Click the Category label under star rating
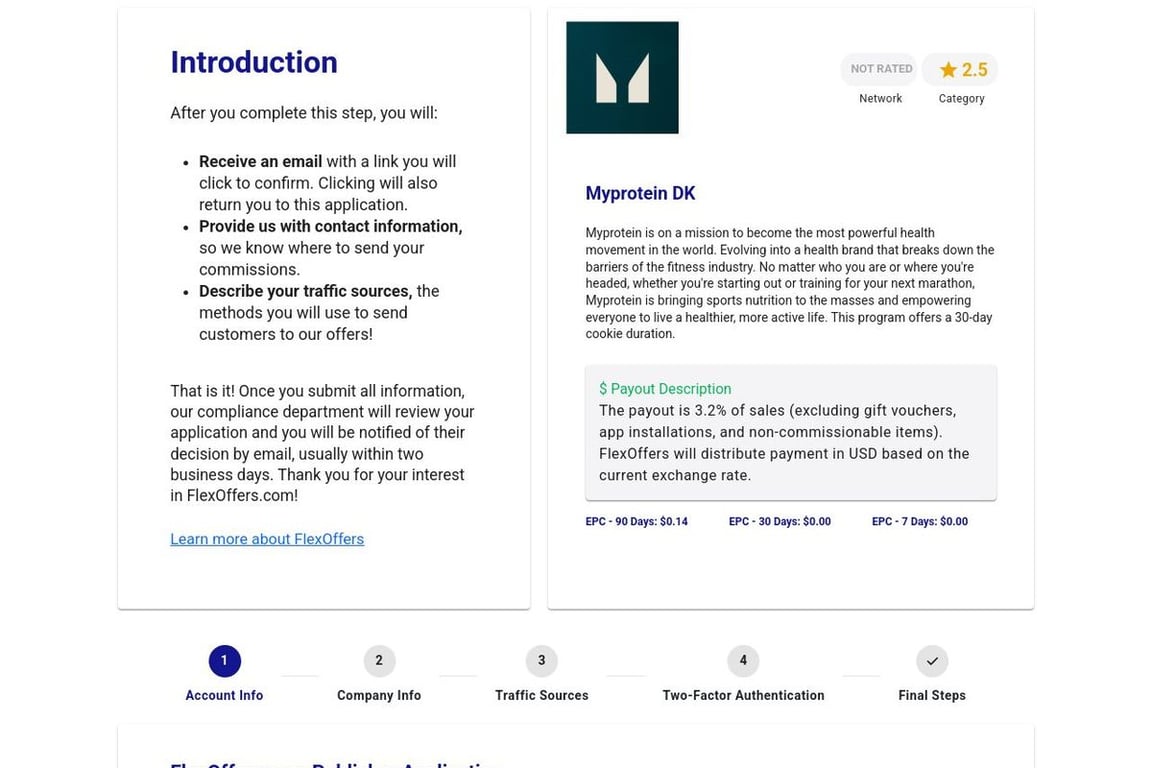The height and width of the screenshot is (768, 1152). tap(961, 98)
